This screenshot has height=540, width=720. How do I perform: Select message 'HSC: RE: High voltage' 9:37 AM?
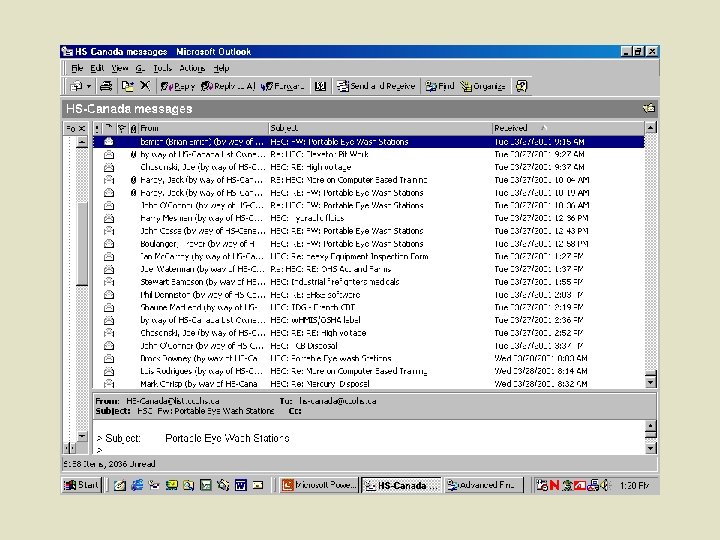[368, 167]
